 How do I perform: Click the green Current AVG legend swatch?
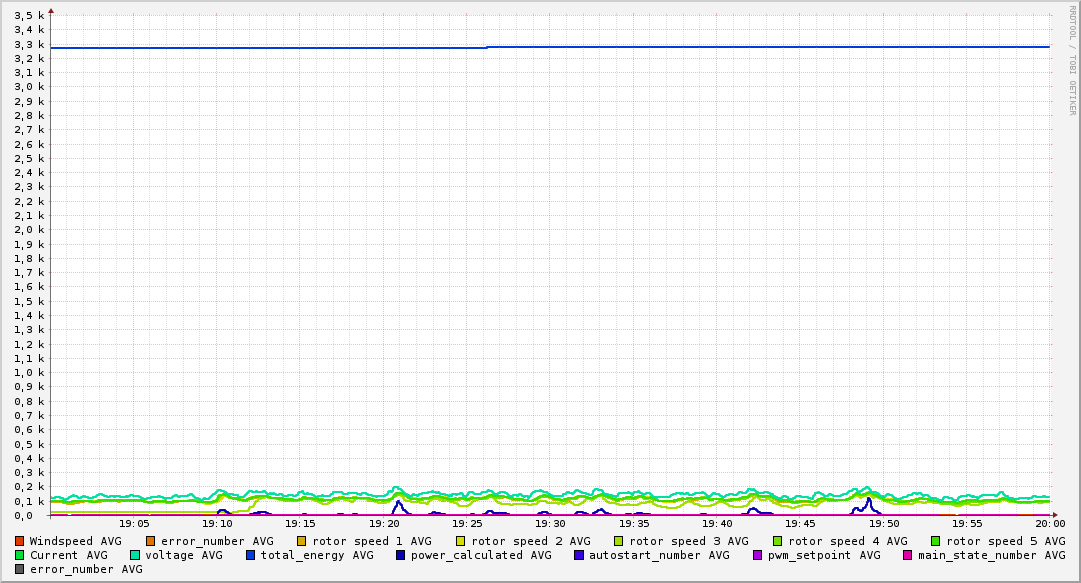(x=19, y=555)
